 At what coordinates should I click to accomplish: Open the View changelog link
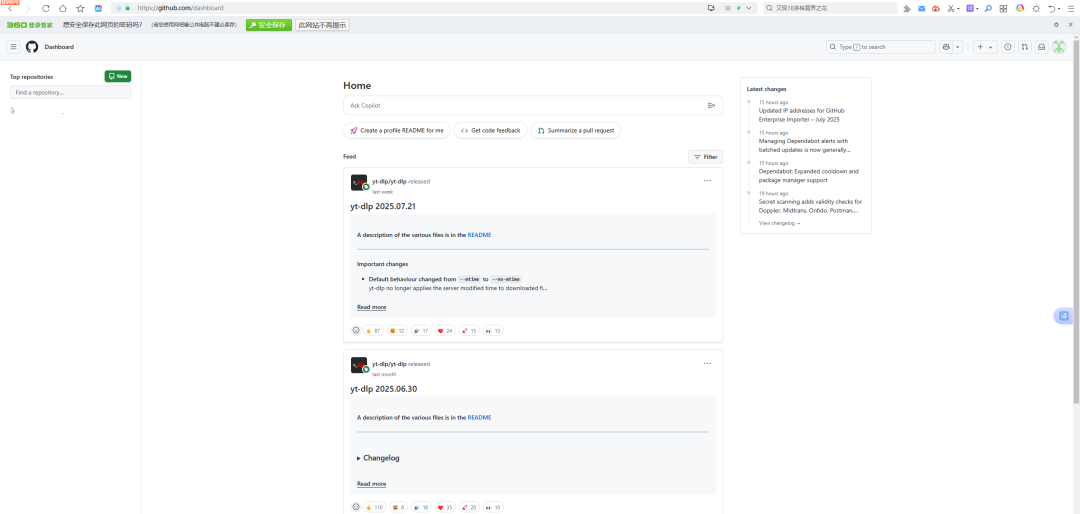(x=779, y=223)
